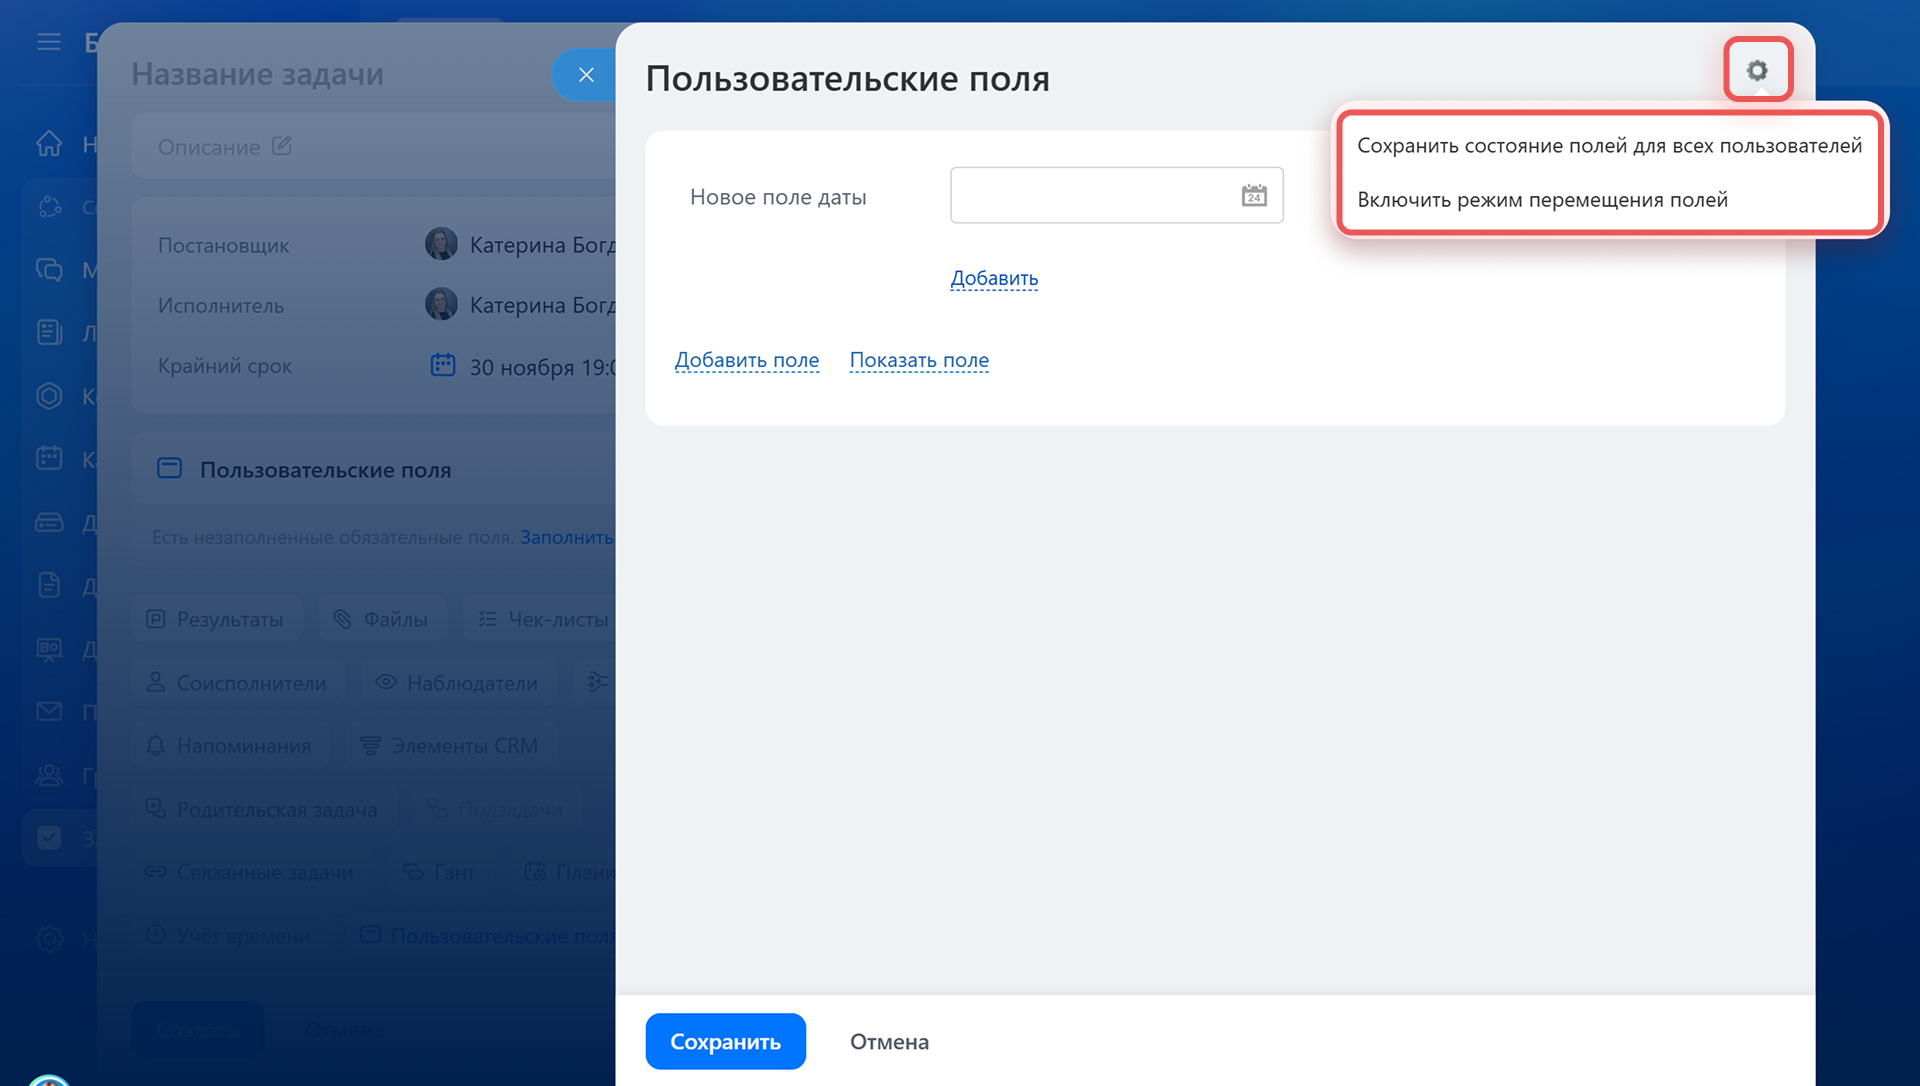Select the Чек-листы checklist icon
Viewport: 1920px width, 1086px height.
487,618
